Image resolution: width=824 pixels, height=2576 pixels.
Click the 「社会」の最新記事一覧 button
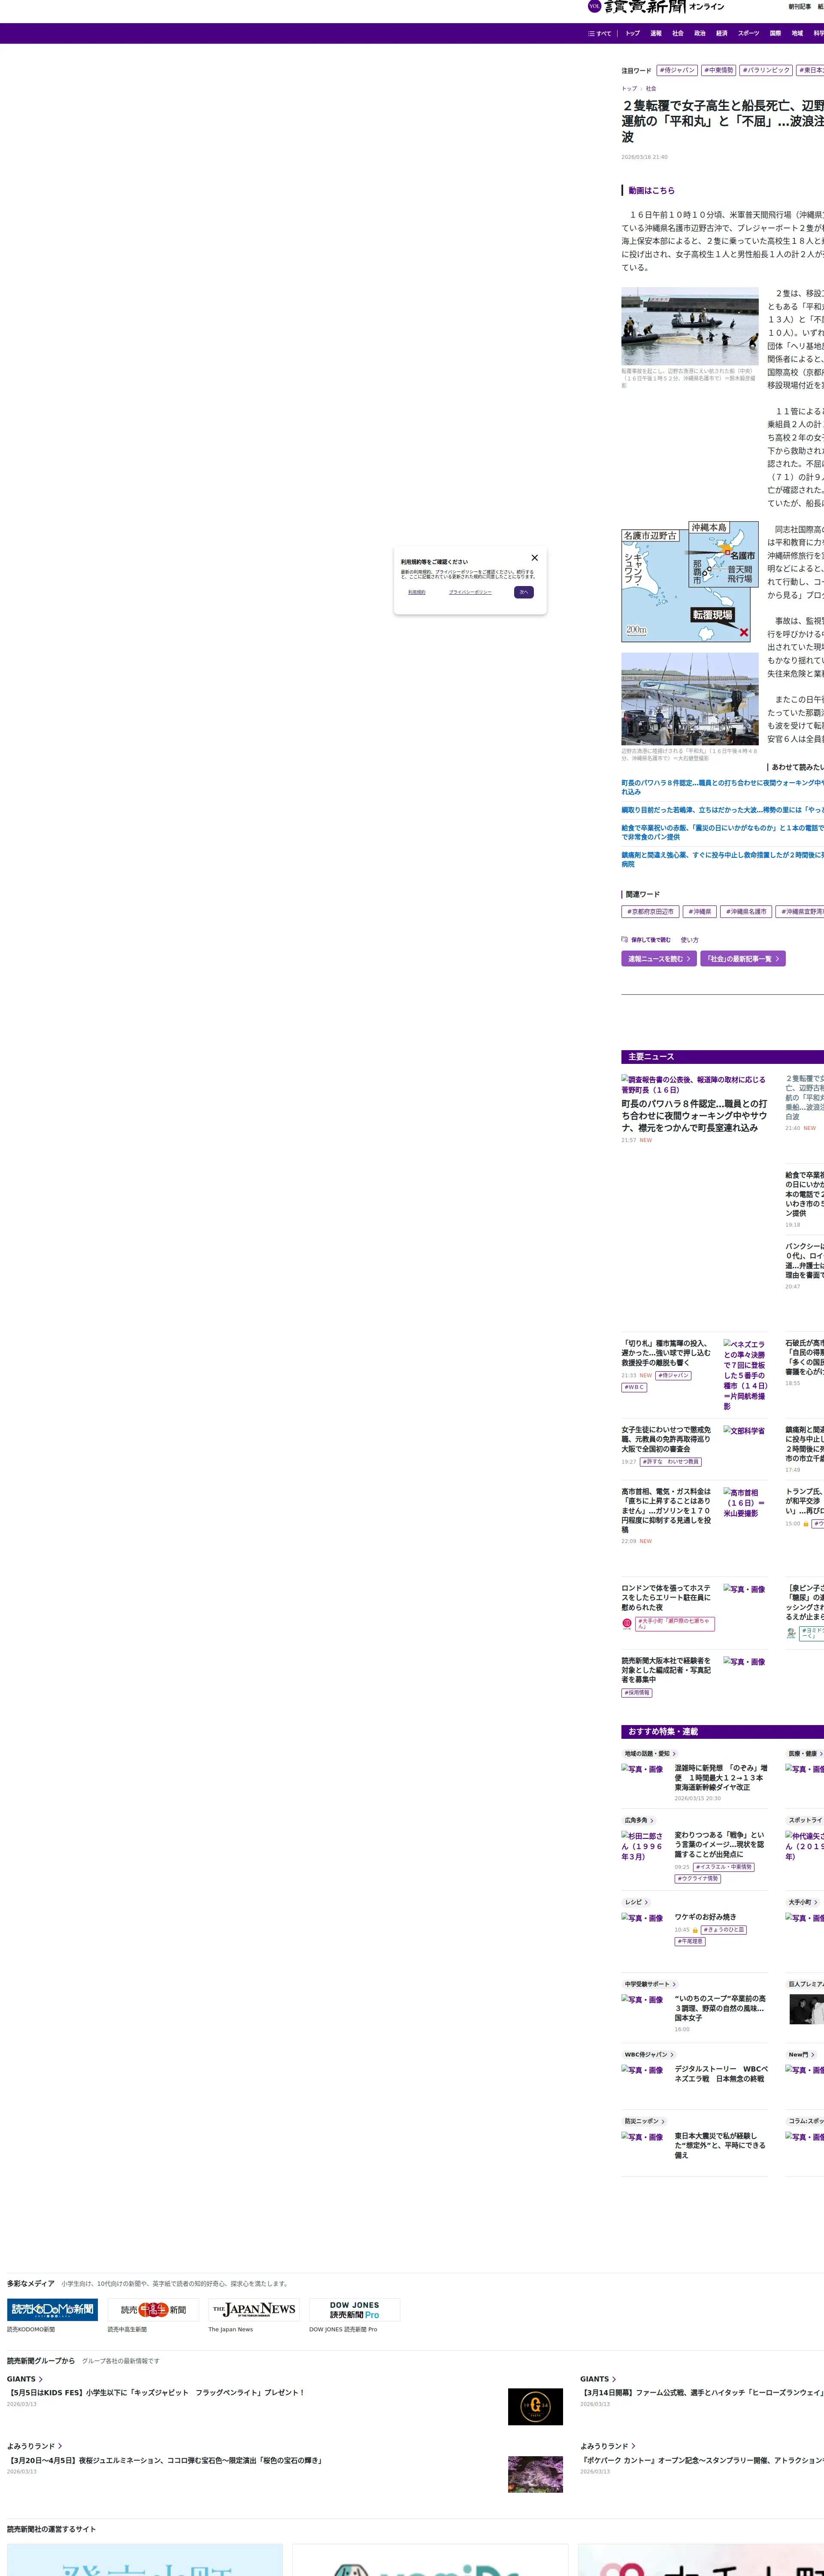point(743,959)
